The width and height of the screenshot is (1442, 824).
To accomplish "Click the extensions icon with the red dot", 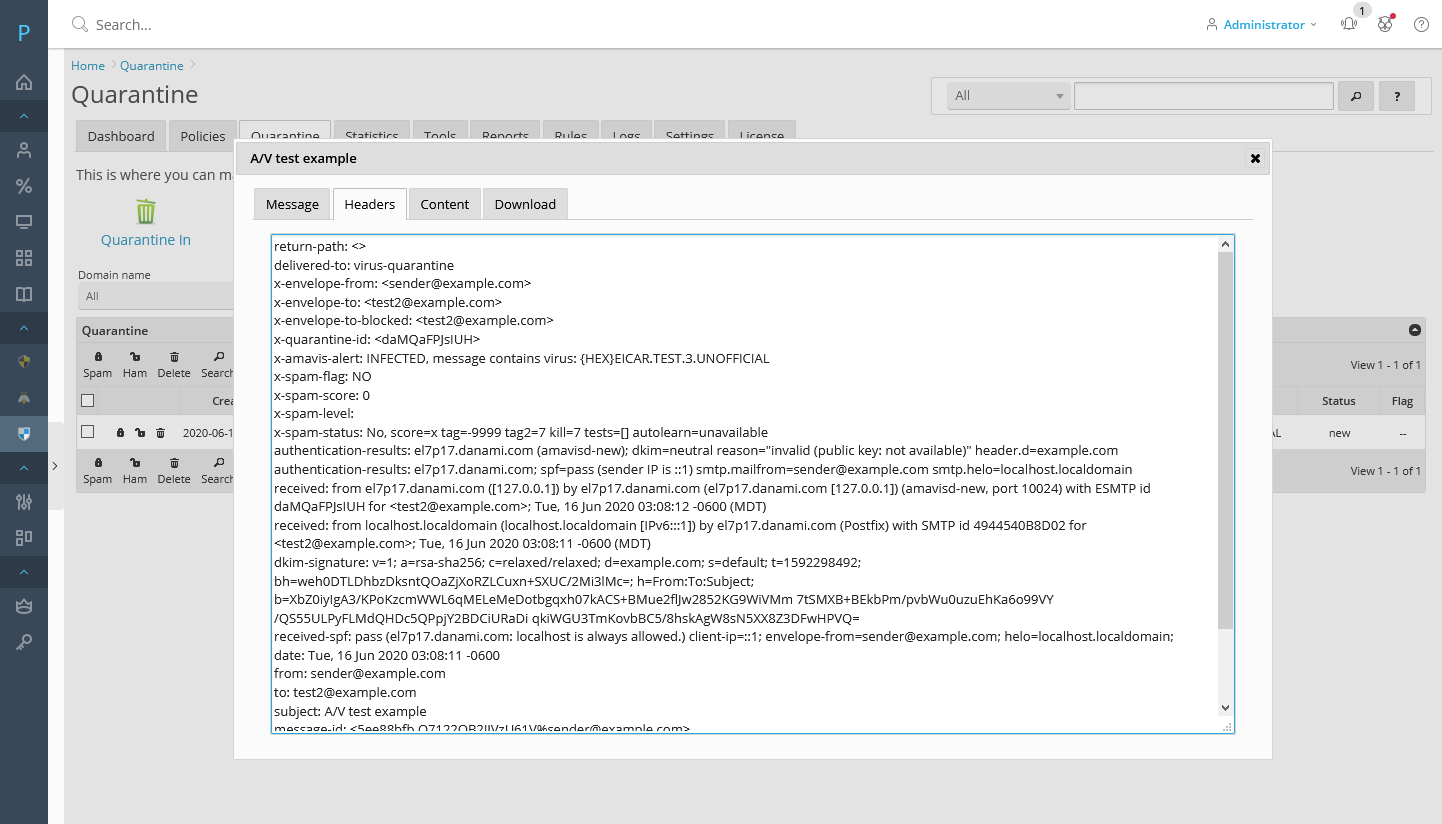I will [x=1385, y=24].
